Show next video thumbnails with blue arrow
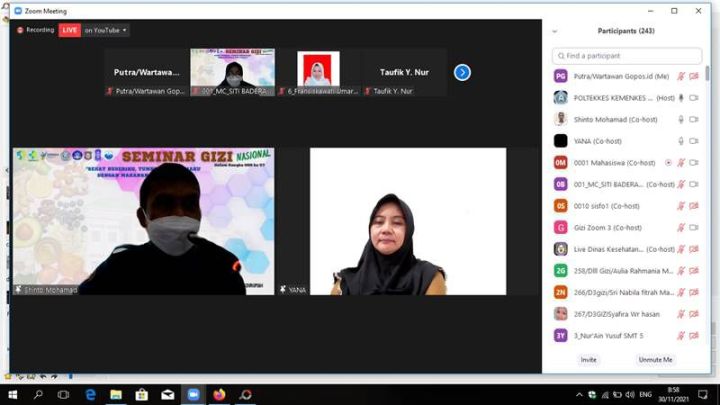The image size is (720, 405). click(462, 73)
